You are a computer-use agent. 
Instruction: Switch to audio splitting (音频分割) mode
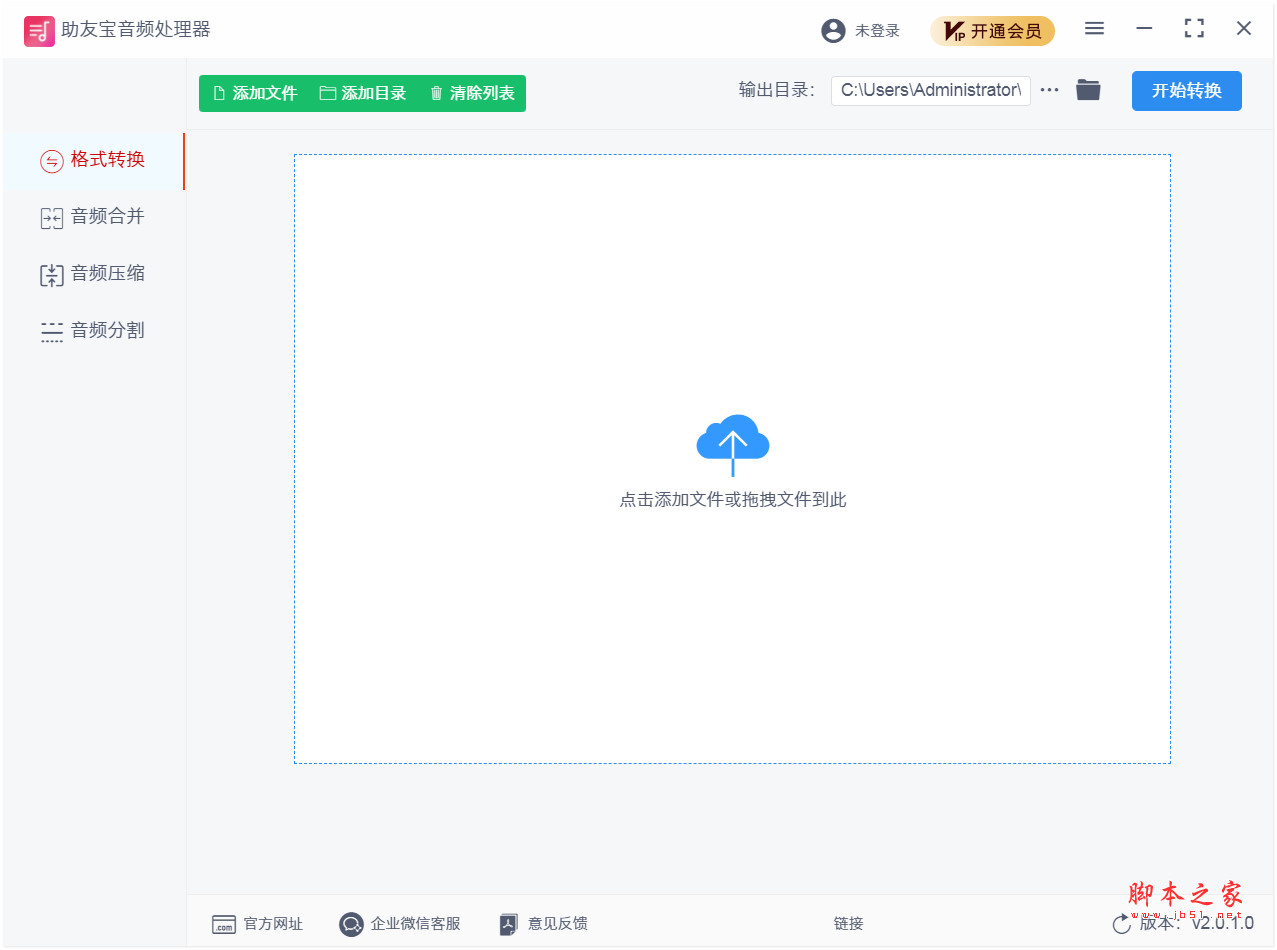pyautogui.click(x=52, y=330)
